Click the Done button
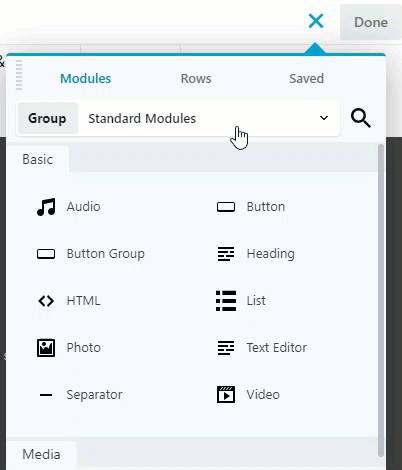Image resolution: width=402 pixels, height=470 pixels. [x=371, y=22]
